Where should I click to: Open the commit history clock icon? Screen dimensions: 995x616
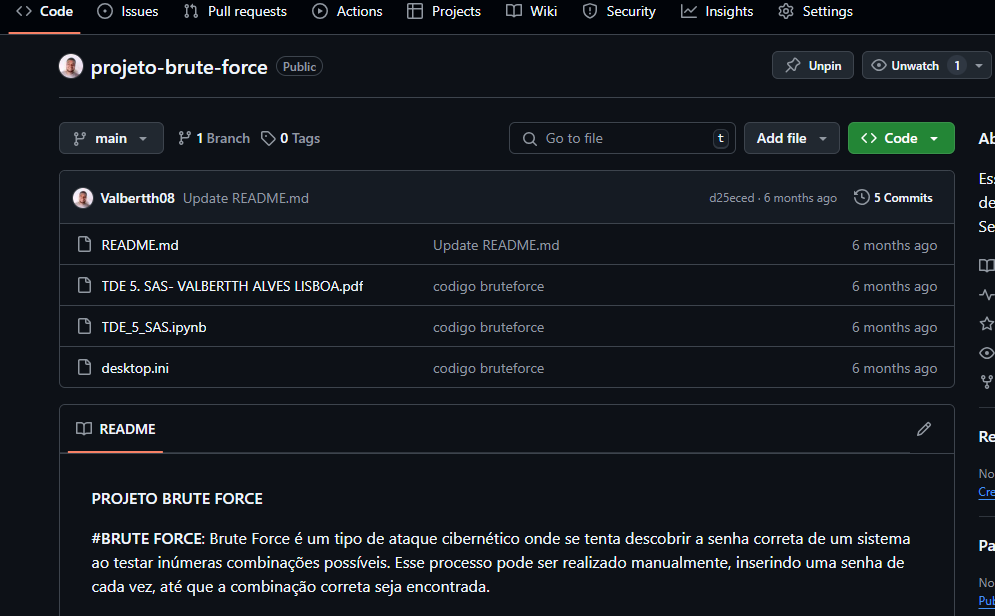pos(861,198)
